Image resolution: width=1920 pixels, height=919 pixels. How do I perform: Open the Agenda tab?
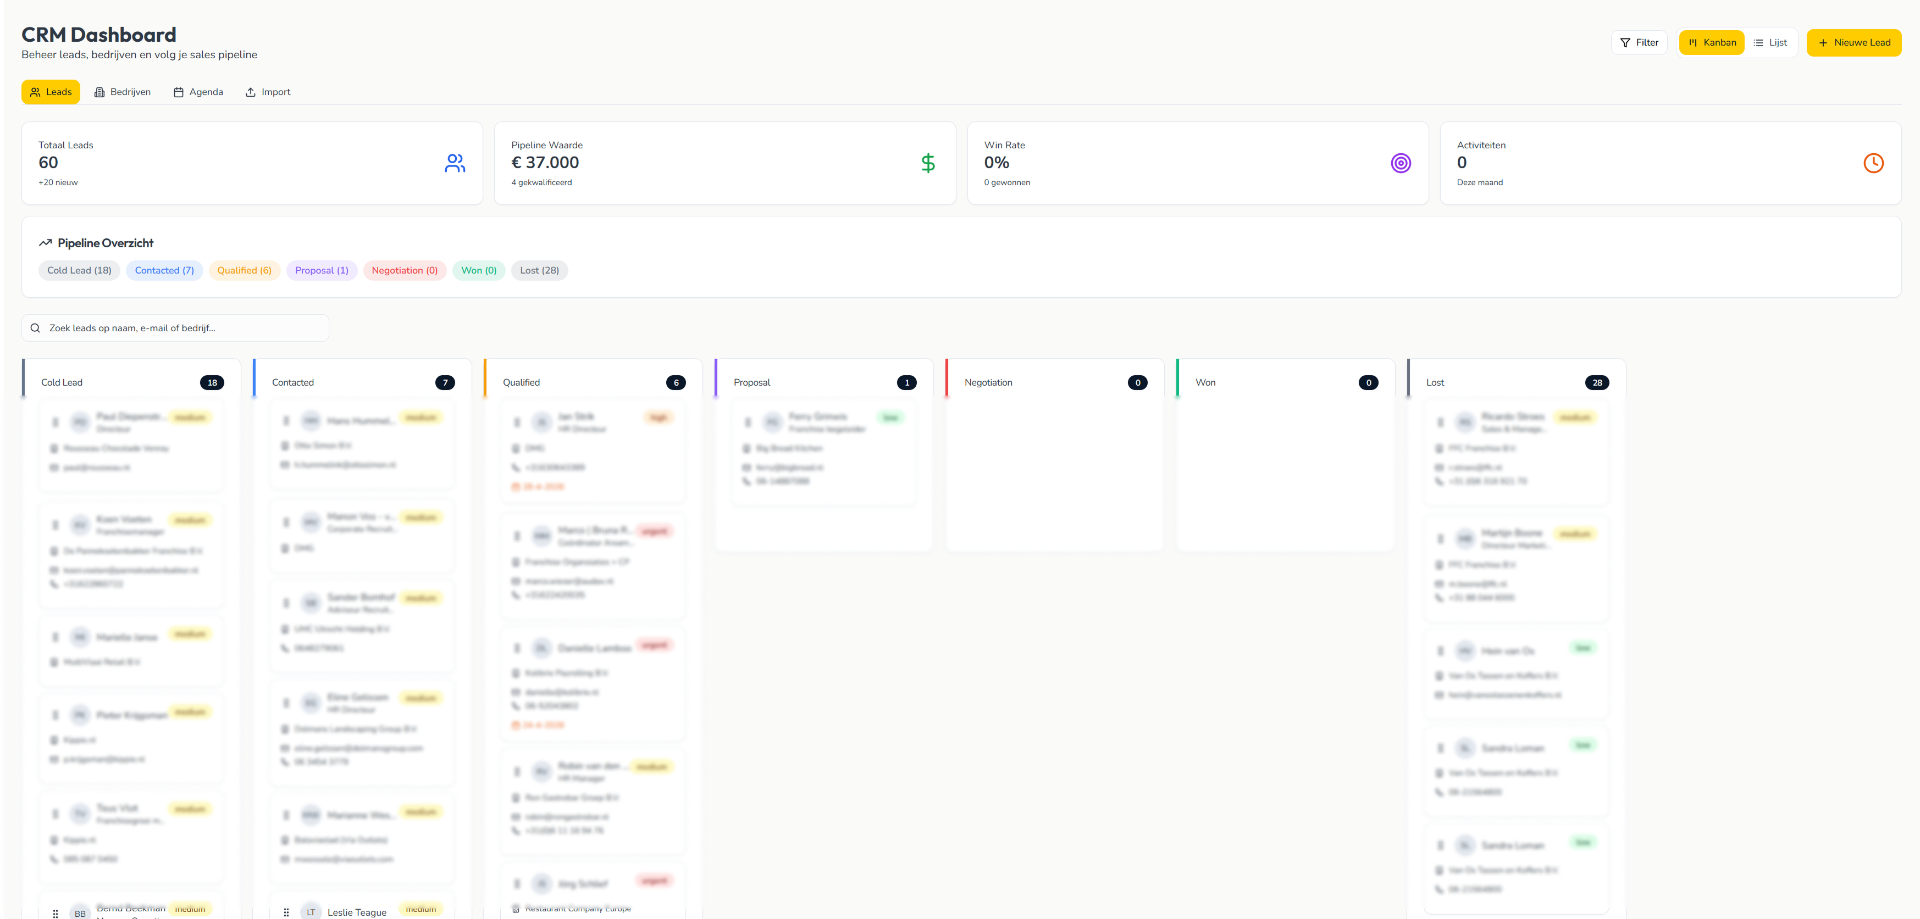tap(198, 92)
